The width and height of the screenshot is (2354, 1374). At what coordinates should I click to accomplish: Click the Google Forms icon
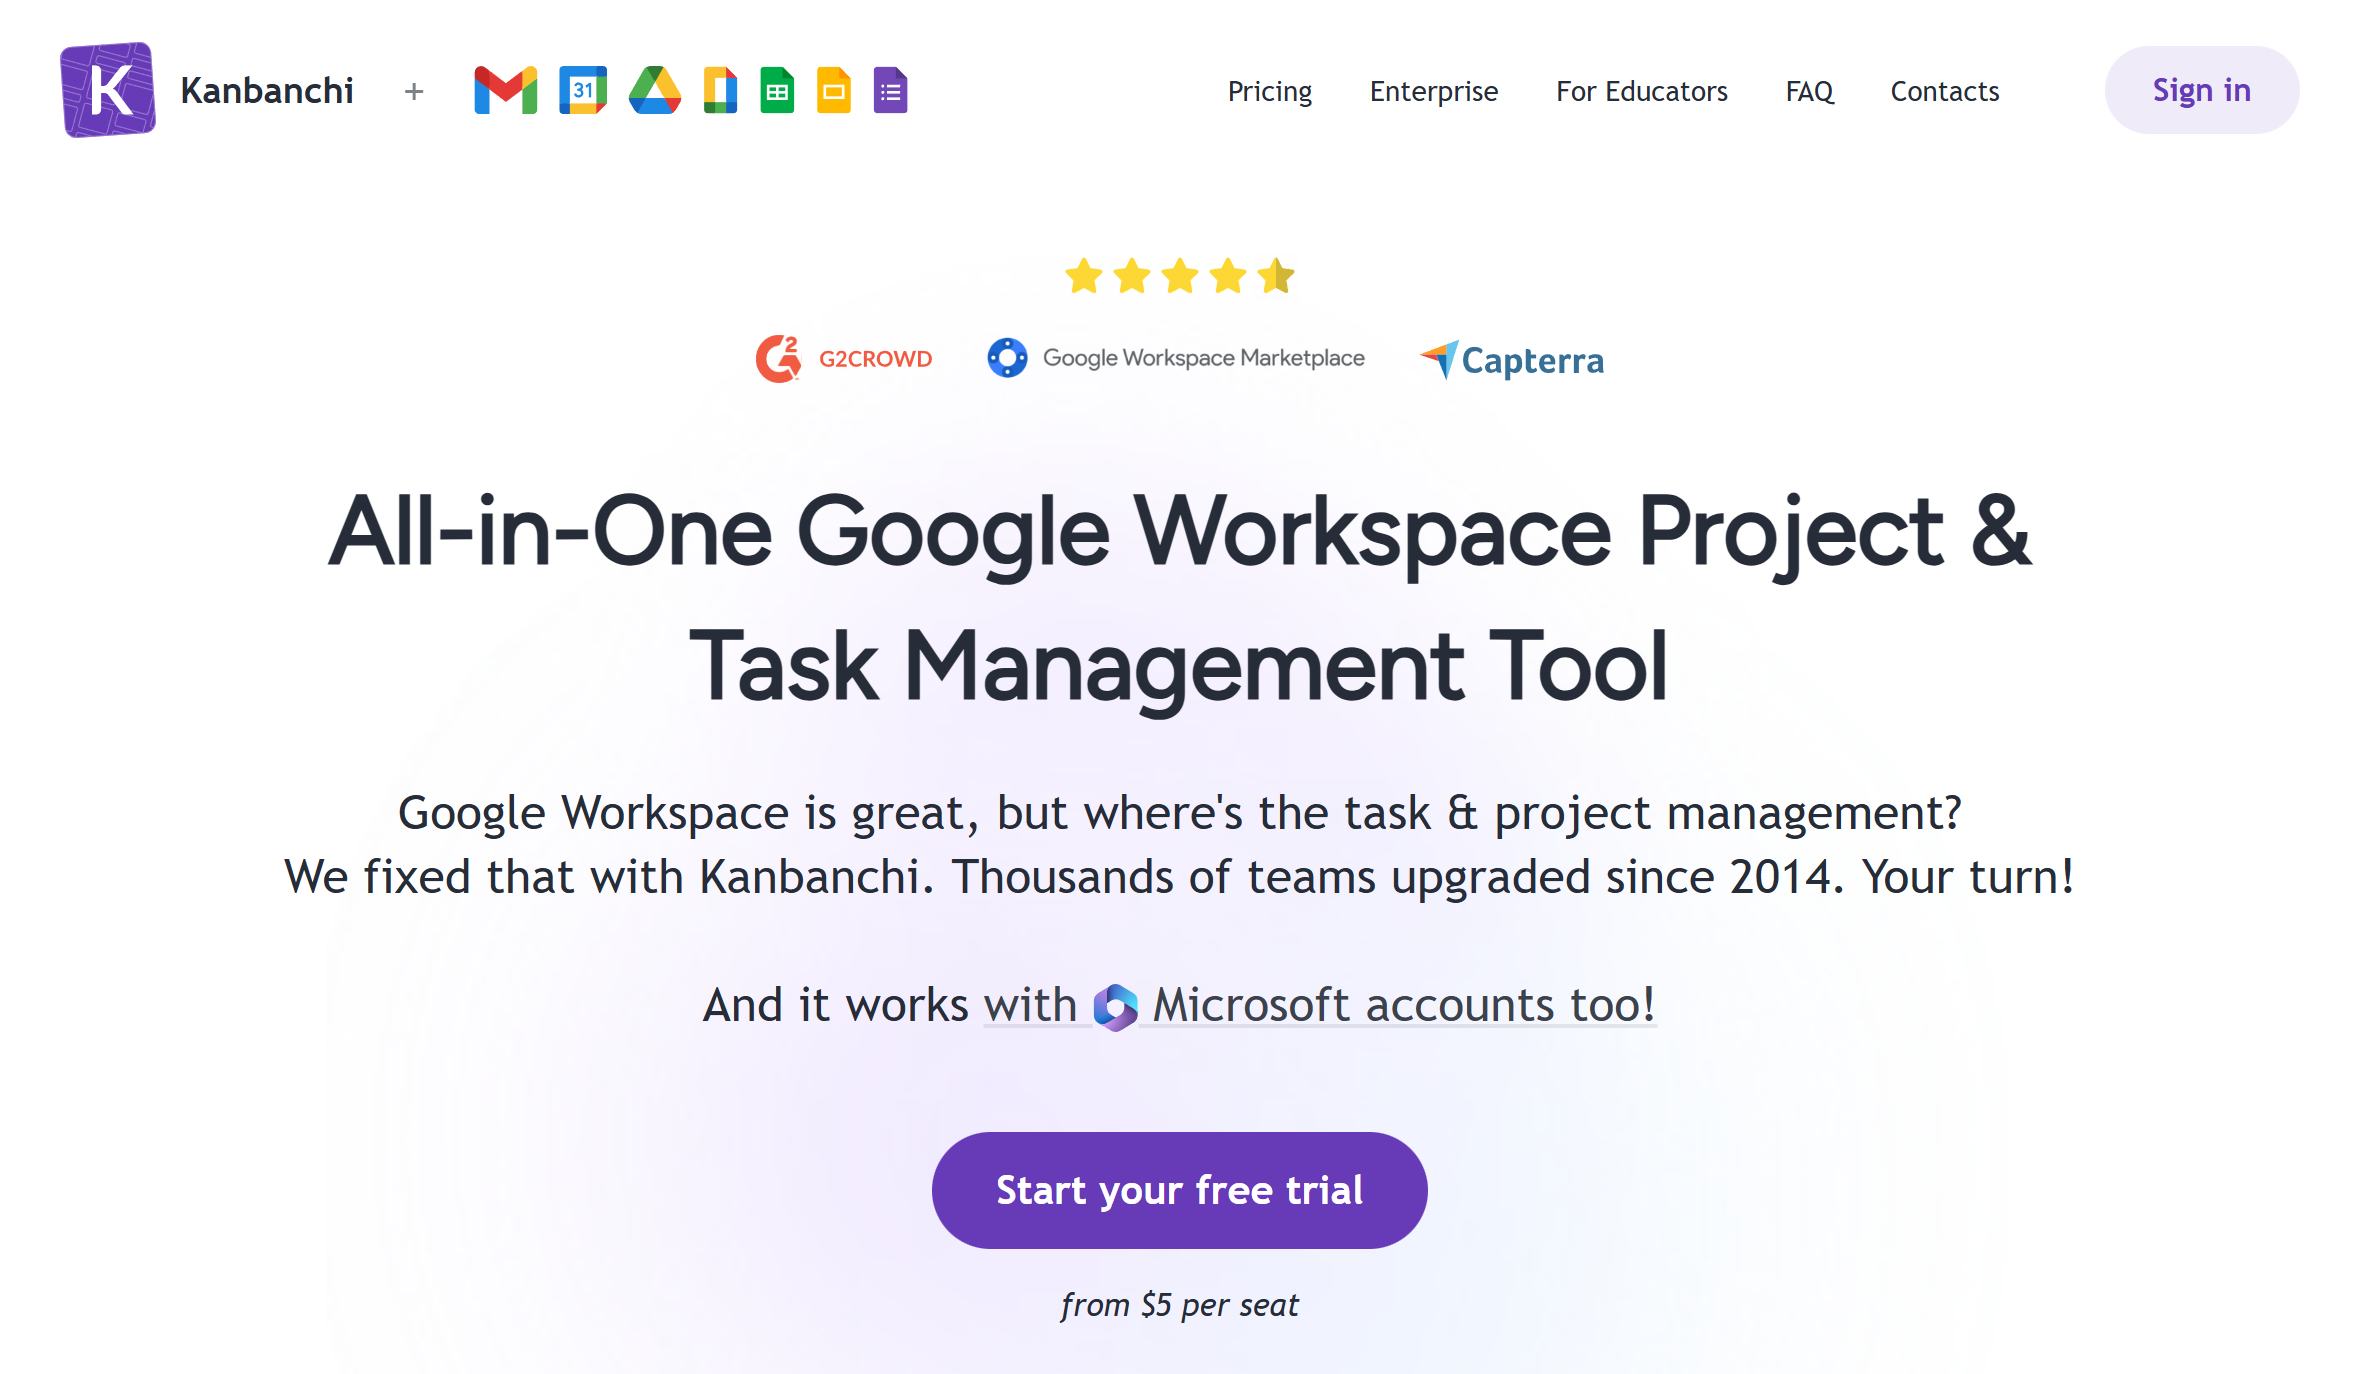tap(890, 91)
